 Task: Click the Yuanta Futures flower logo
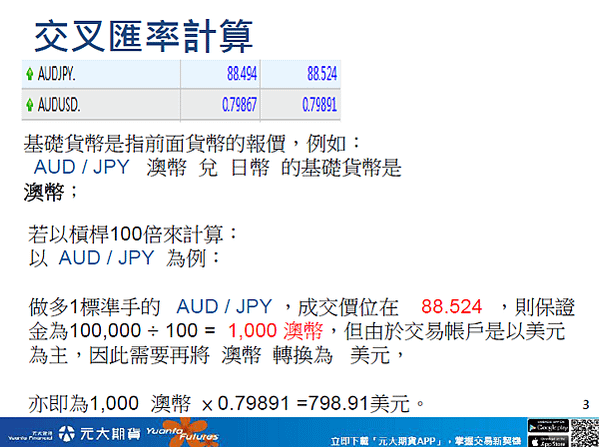pos(183,432)
